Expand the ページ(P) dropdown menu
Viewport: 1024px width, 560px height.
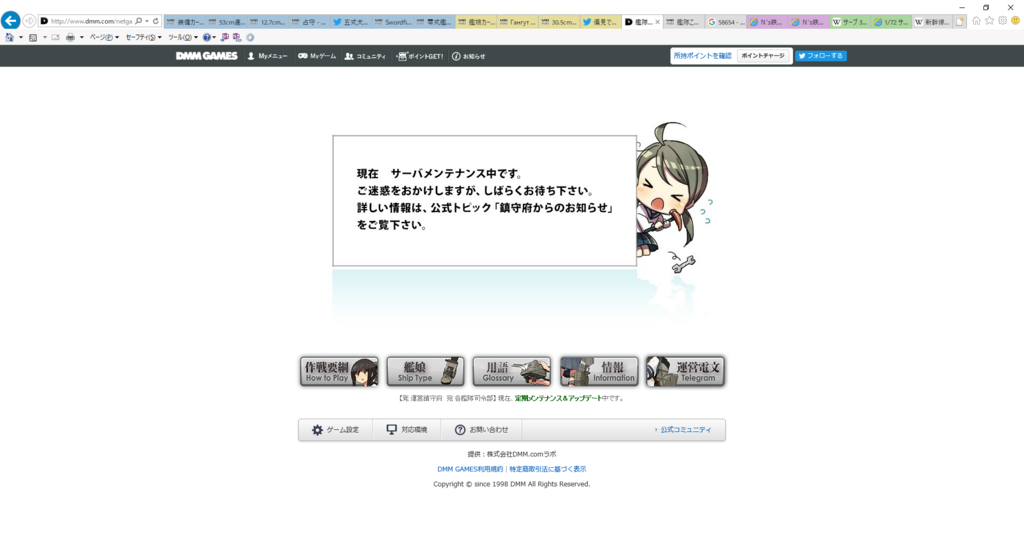[x=104, y=37]
